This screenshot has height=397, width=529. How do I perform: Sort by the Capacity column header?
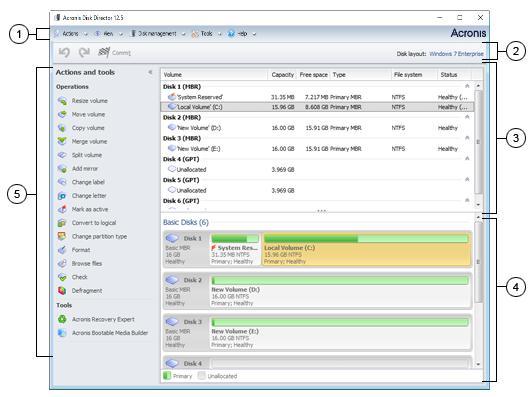point(282,75)
